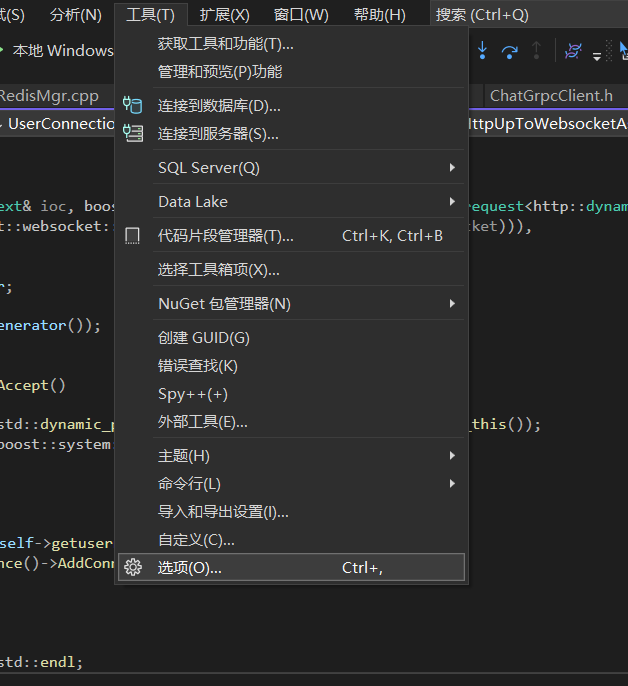Select 获取工具和功能(T)... menu entry
The width and height of the screenshot is (628, 686).
(x=291, y=44)
